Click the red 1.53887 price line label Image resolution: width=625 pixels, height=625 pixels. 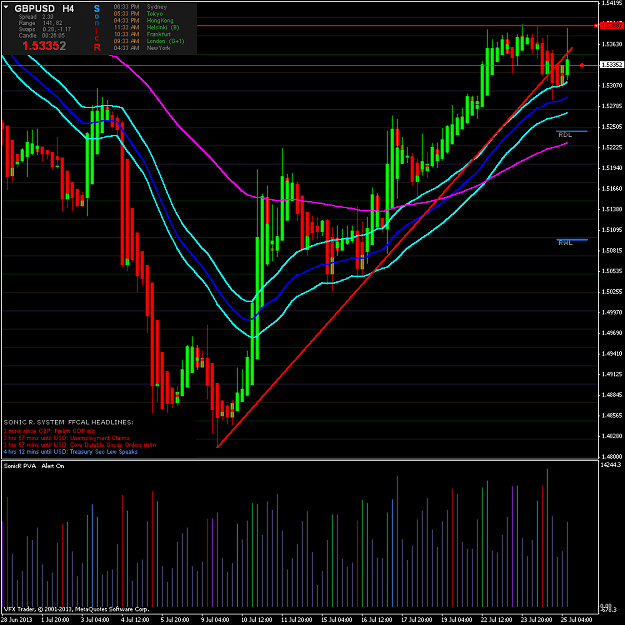pyautogui.click(x=611, y=25)
